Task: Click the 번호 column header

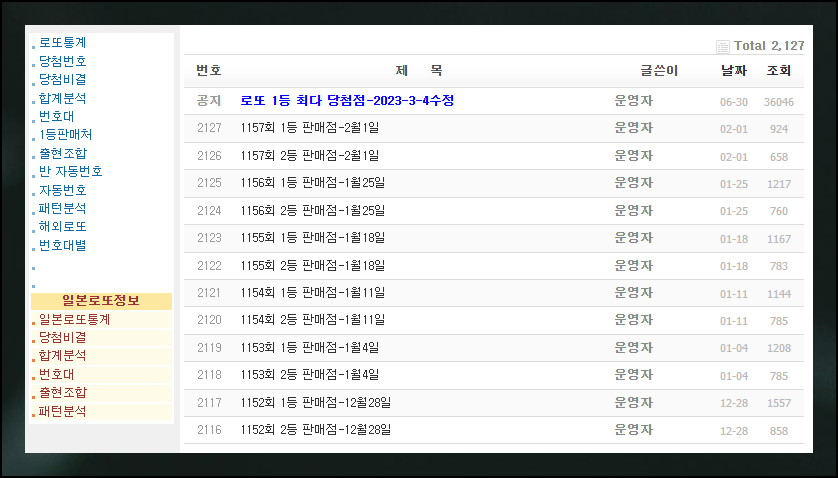Action: point(208,71)
